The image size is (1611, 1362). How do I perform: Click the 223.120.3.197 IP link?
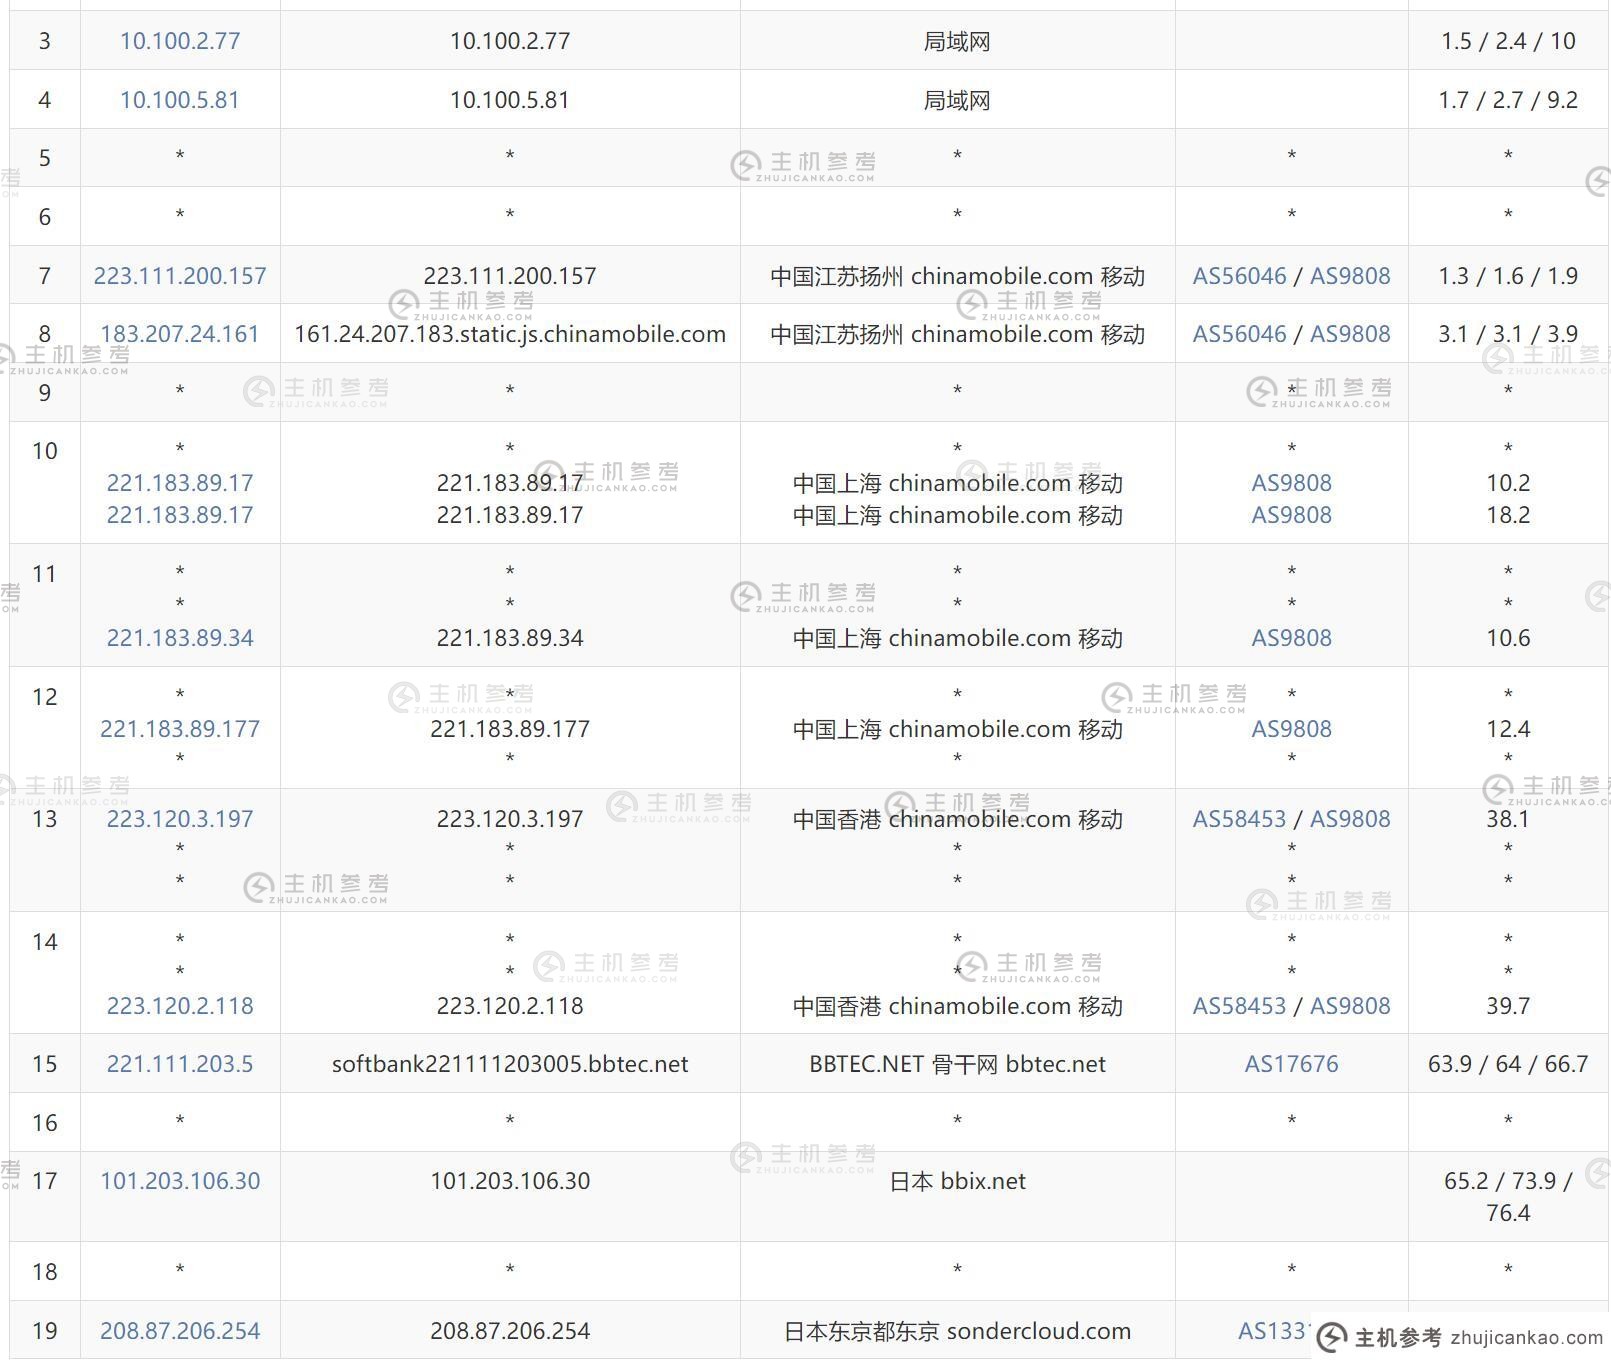[x=180, y=819]
